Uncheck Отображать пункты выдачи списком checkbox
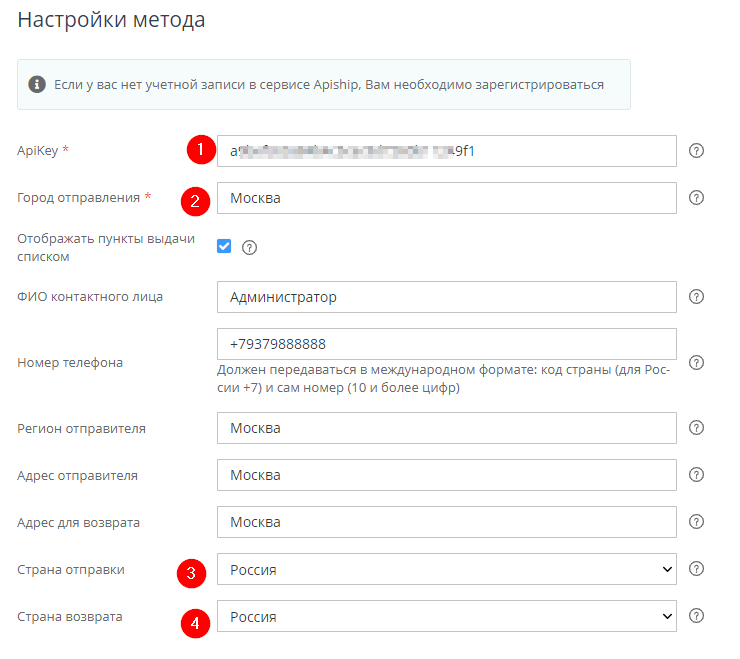 [x=224, y=246]
